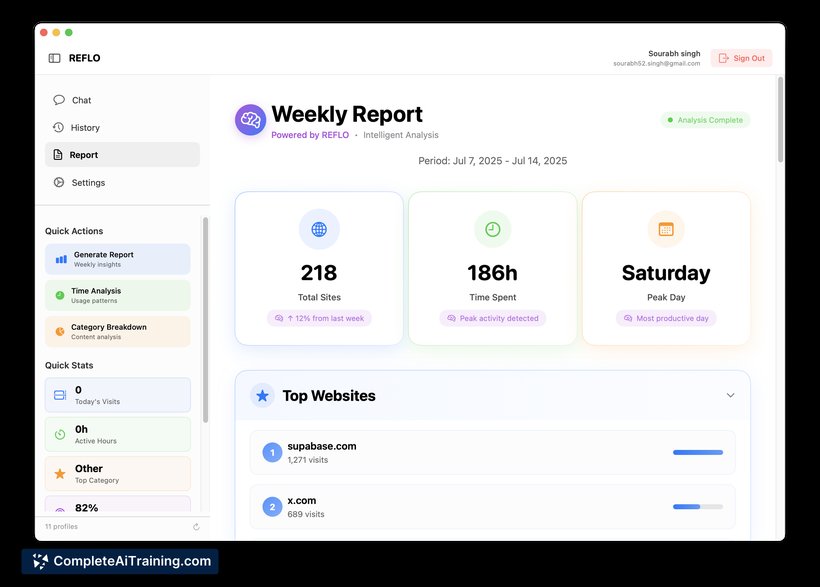Click the Generate Report bar chart icon

click(61, 259)
